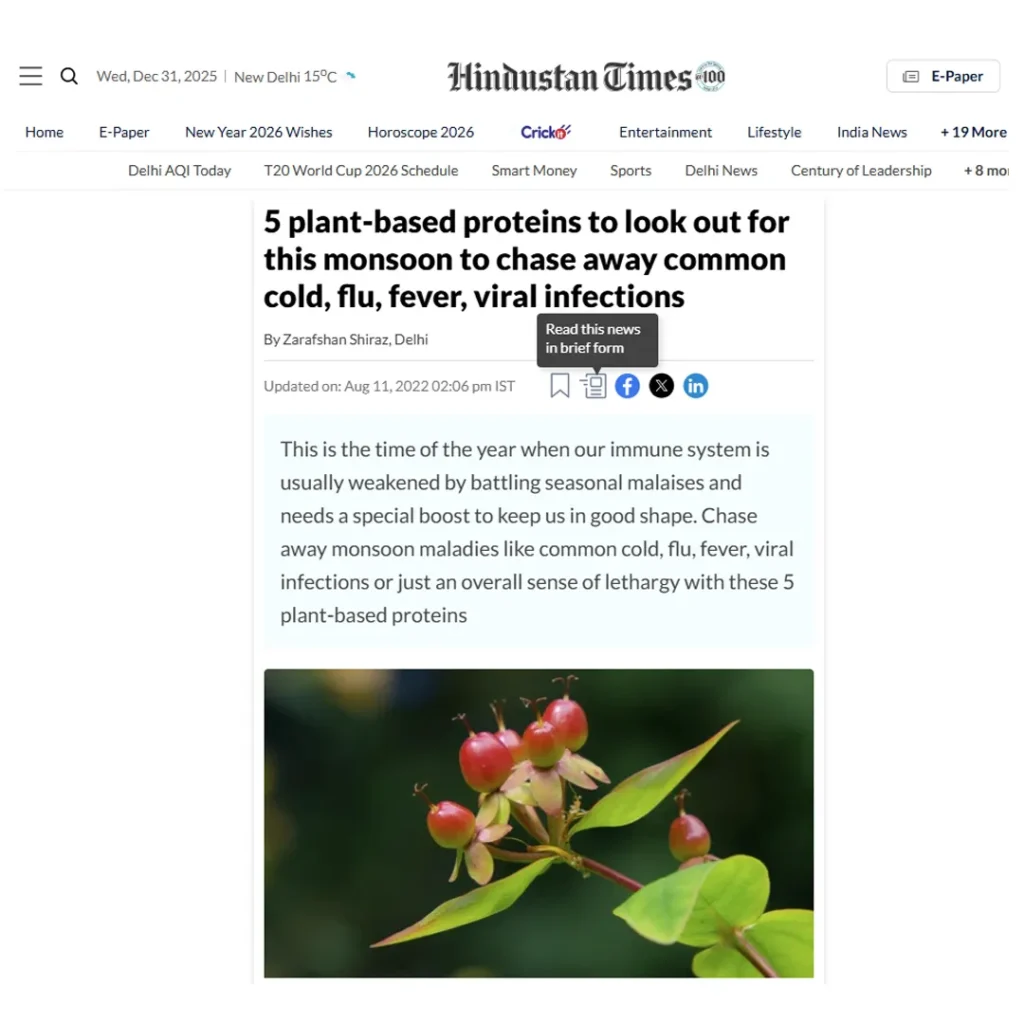Image resolution: width=1024 pixels, height=1024 pixels.
Task: Click the weather icon beside New Delhi
Action: coord(351,76)
